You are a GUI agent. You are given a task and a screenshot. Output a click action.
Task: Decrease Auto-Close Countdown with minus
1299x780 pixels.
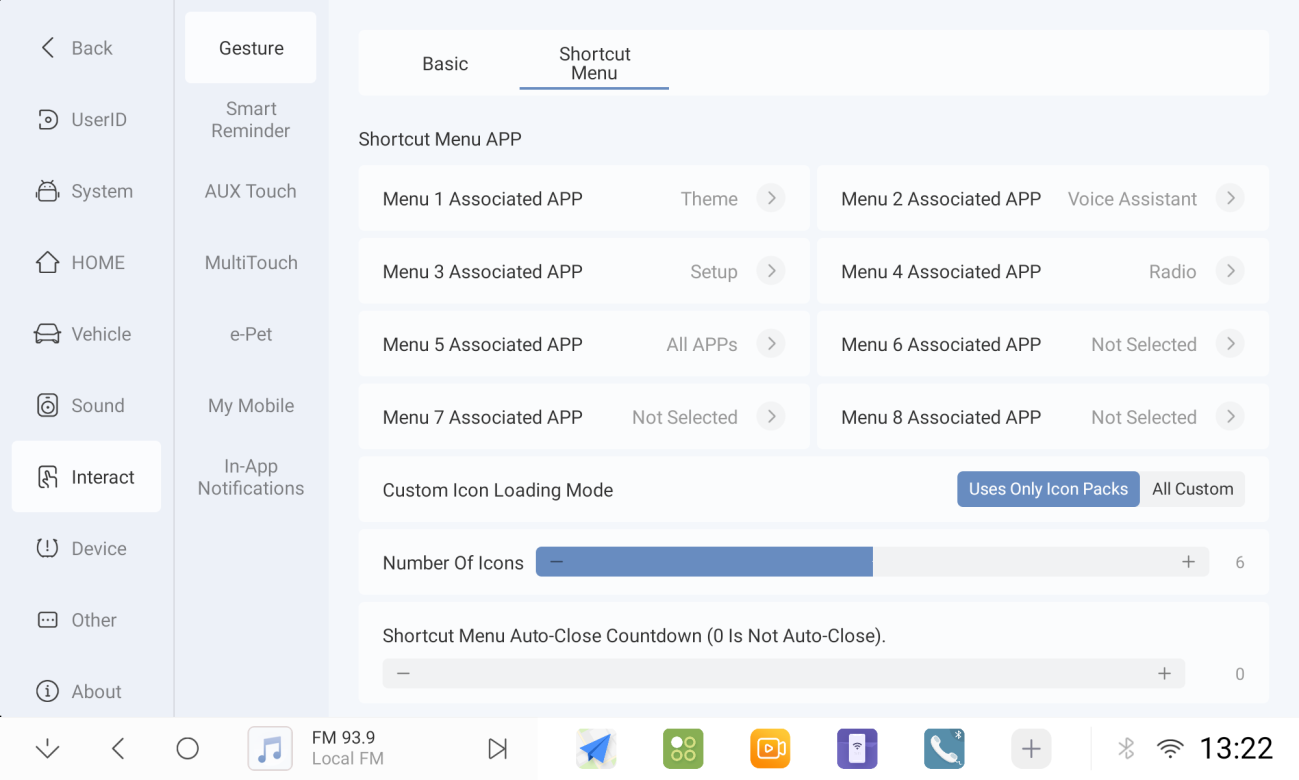click(x=403, y=674)
